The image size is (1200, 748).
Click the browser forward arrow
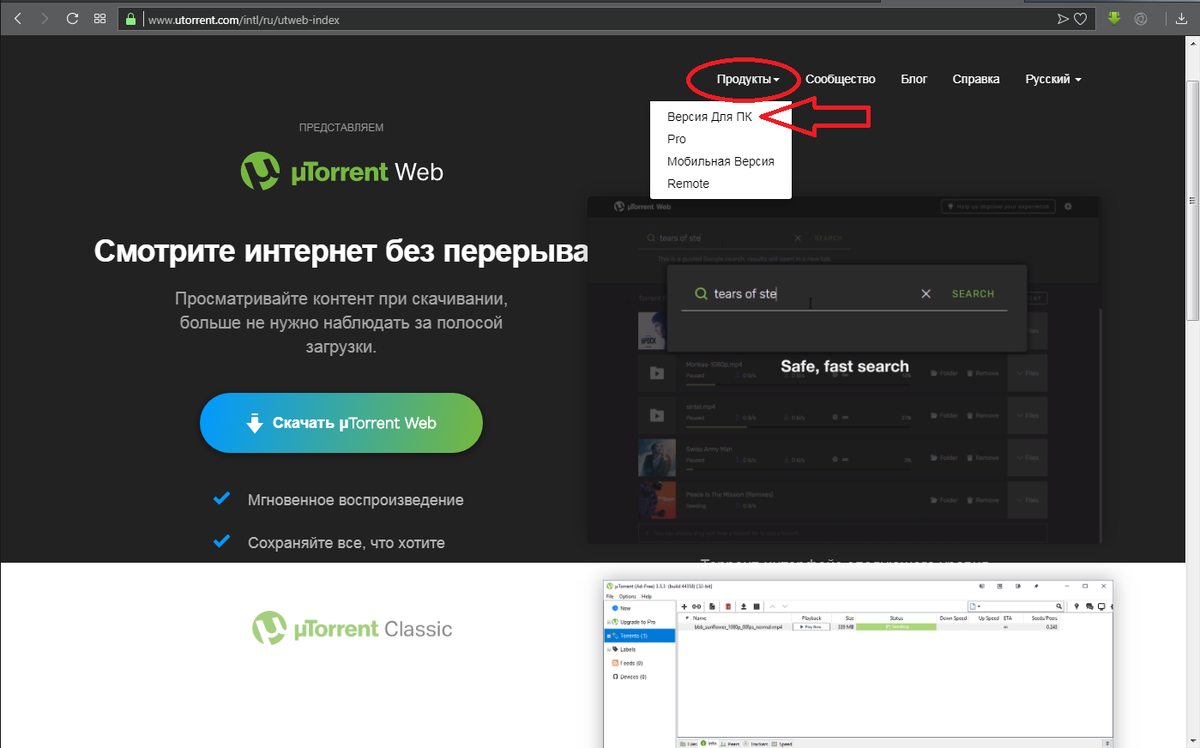coord(45,18)
